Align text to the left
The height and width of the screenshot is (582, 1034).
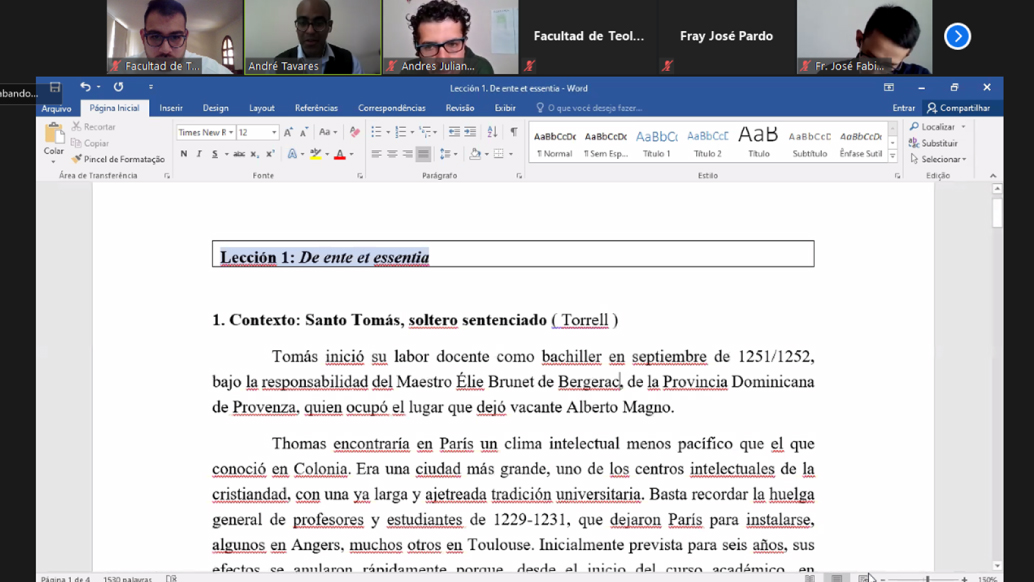(x=377, y=154)
